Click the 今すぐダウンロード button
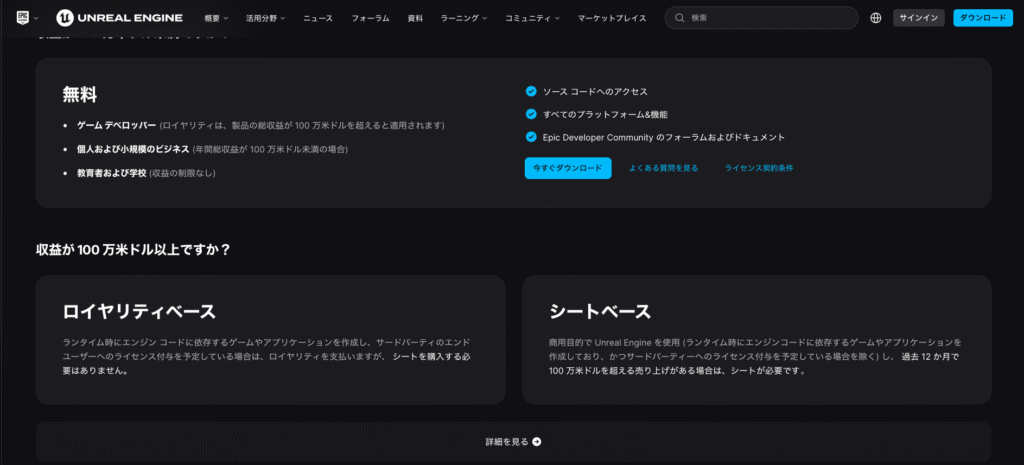 coord(568,168)
